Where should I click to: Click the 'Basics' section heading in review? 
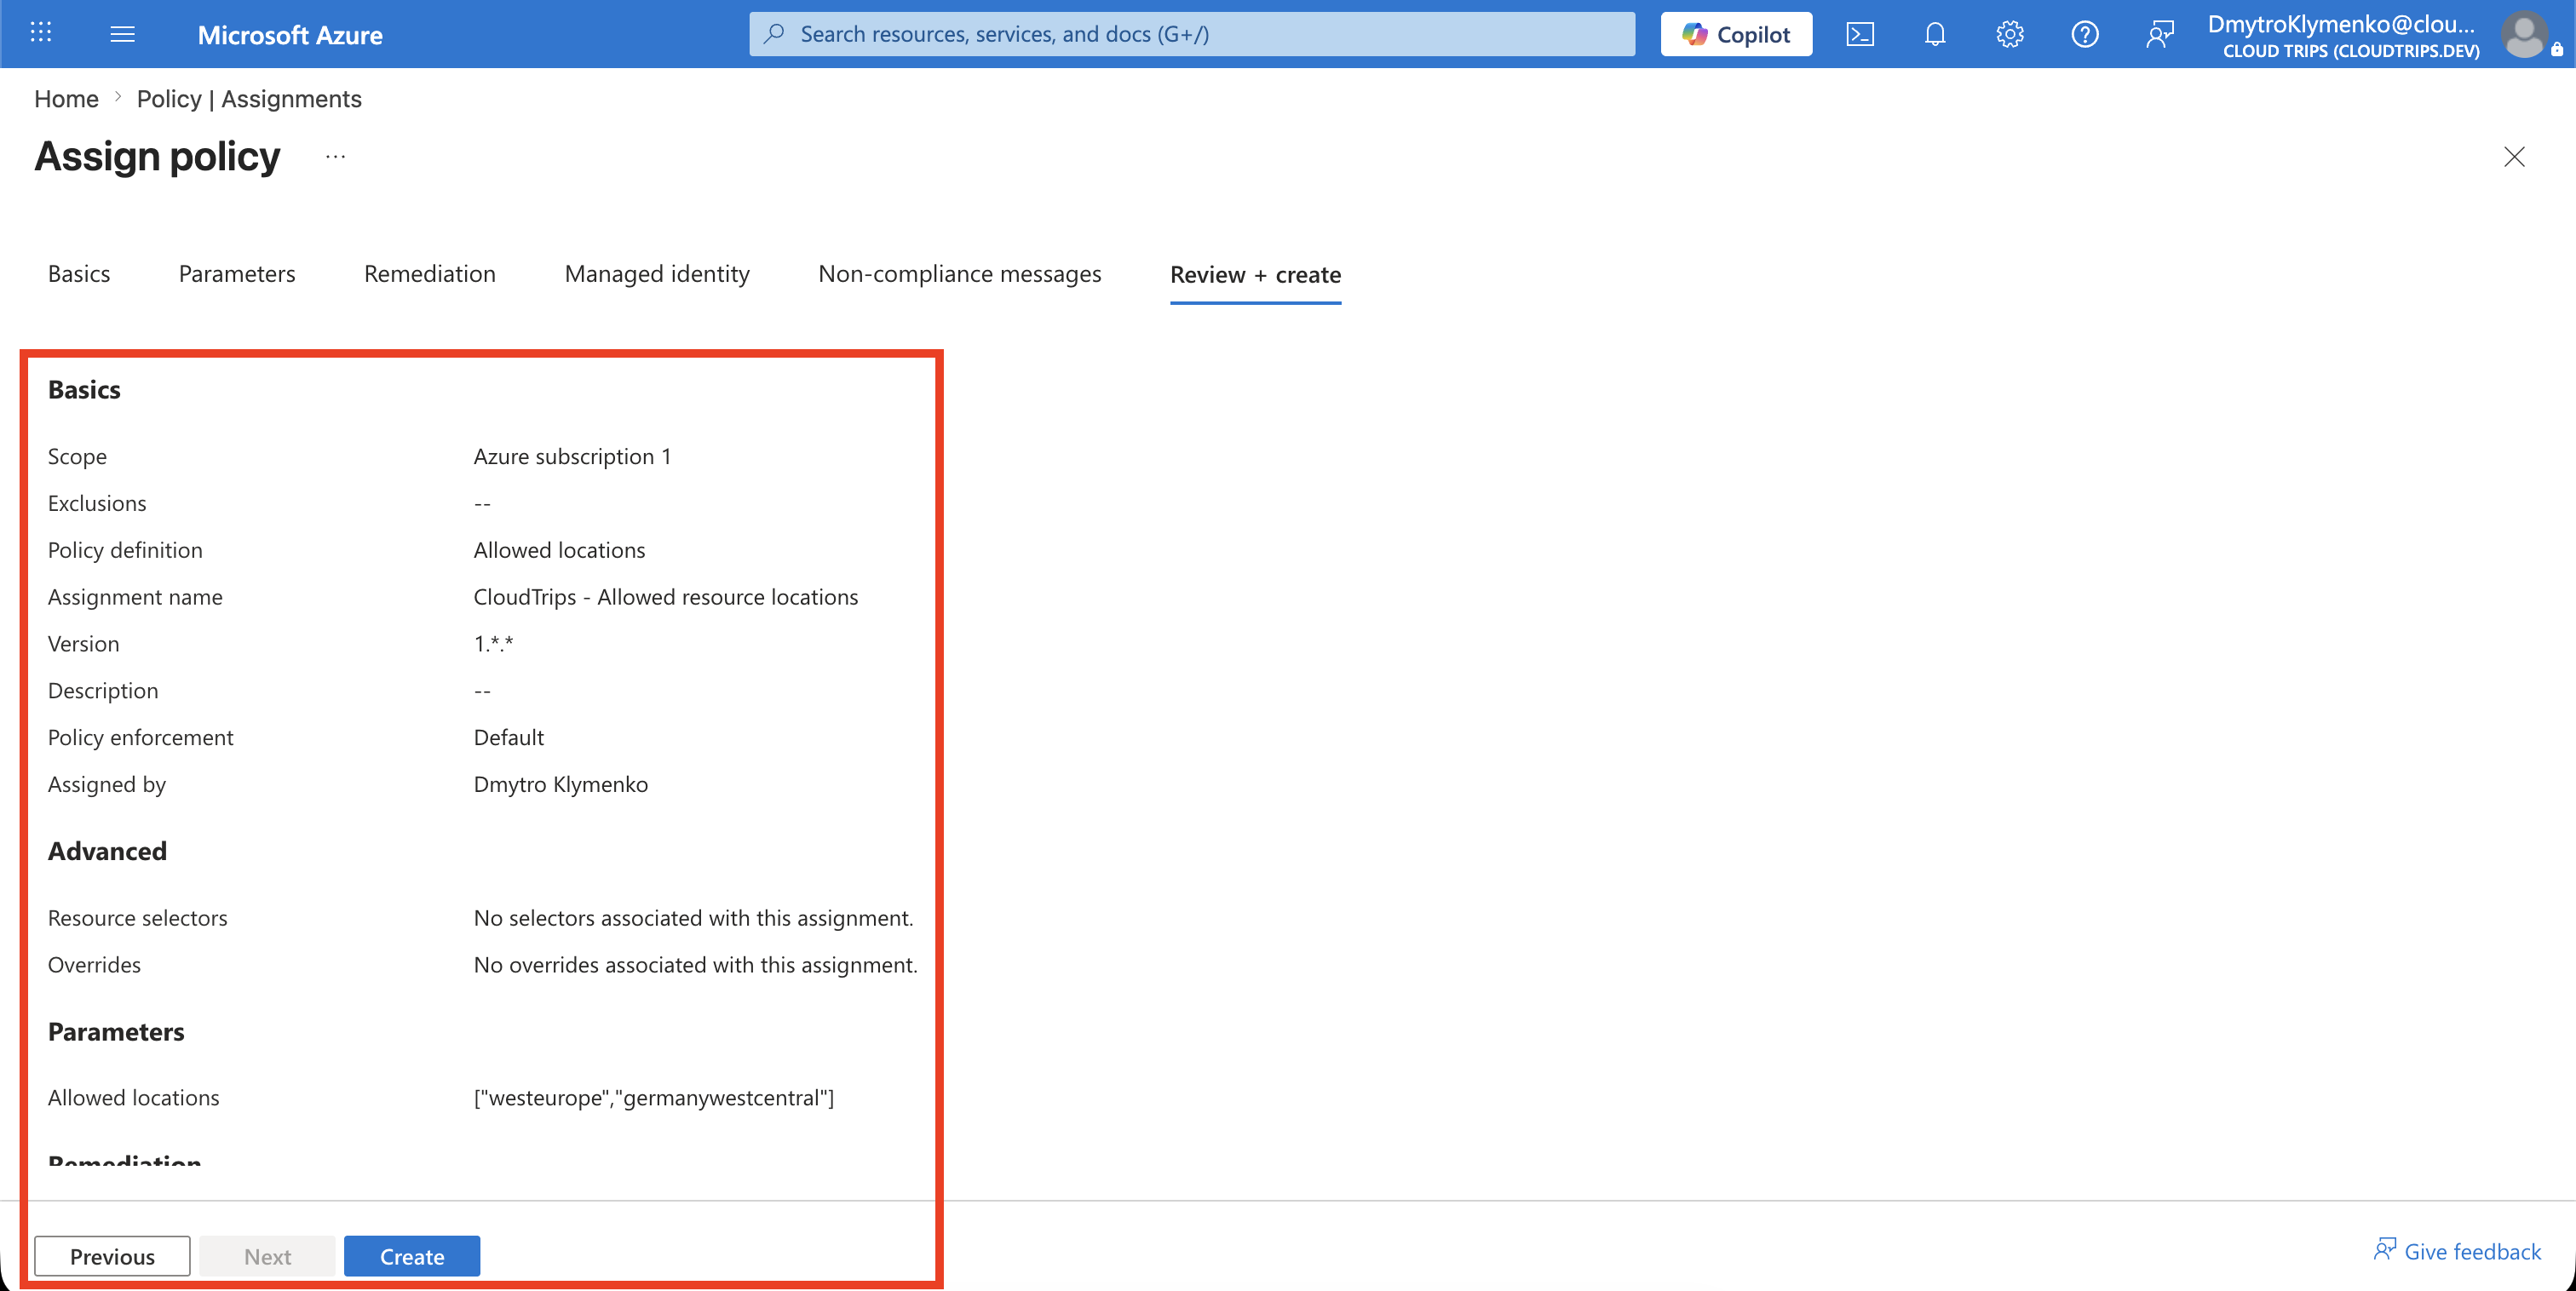point(84,390)
